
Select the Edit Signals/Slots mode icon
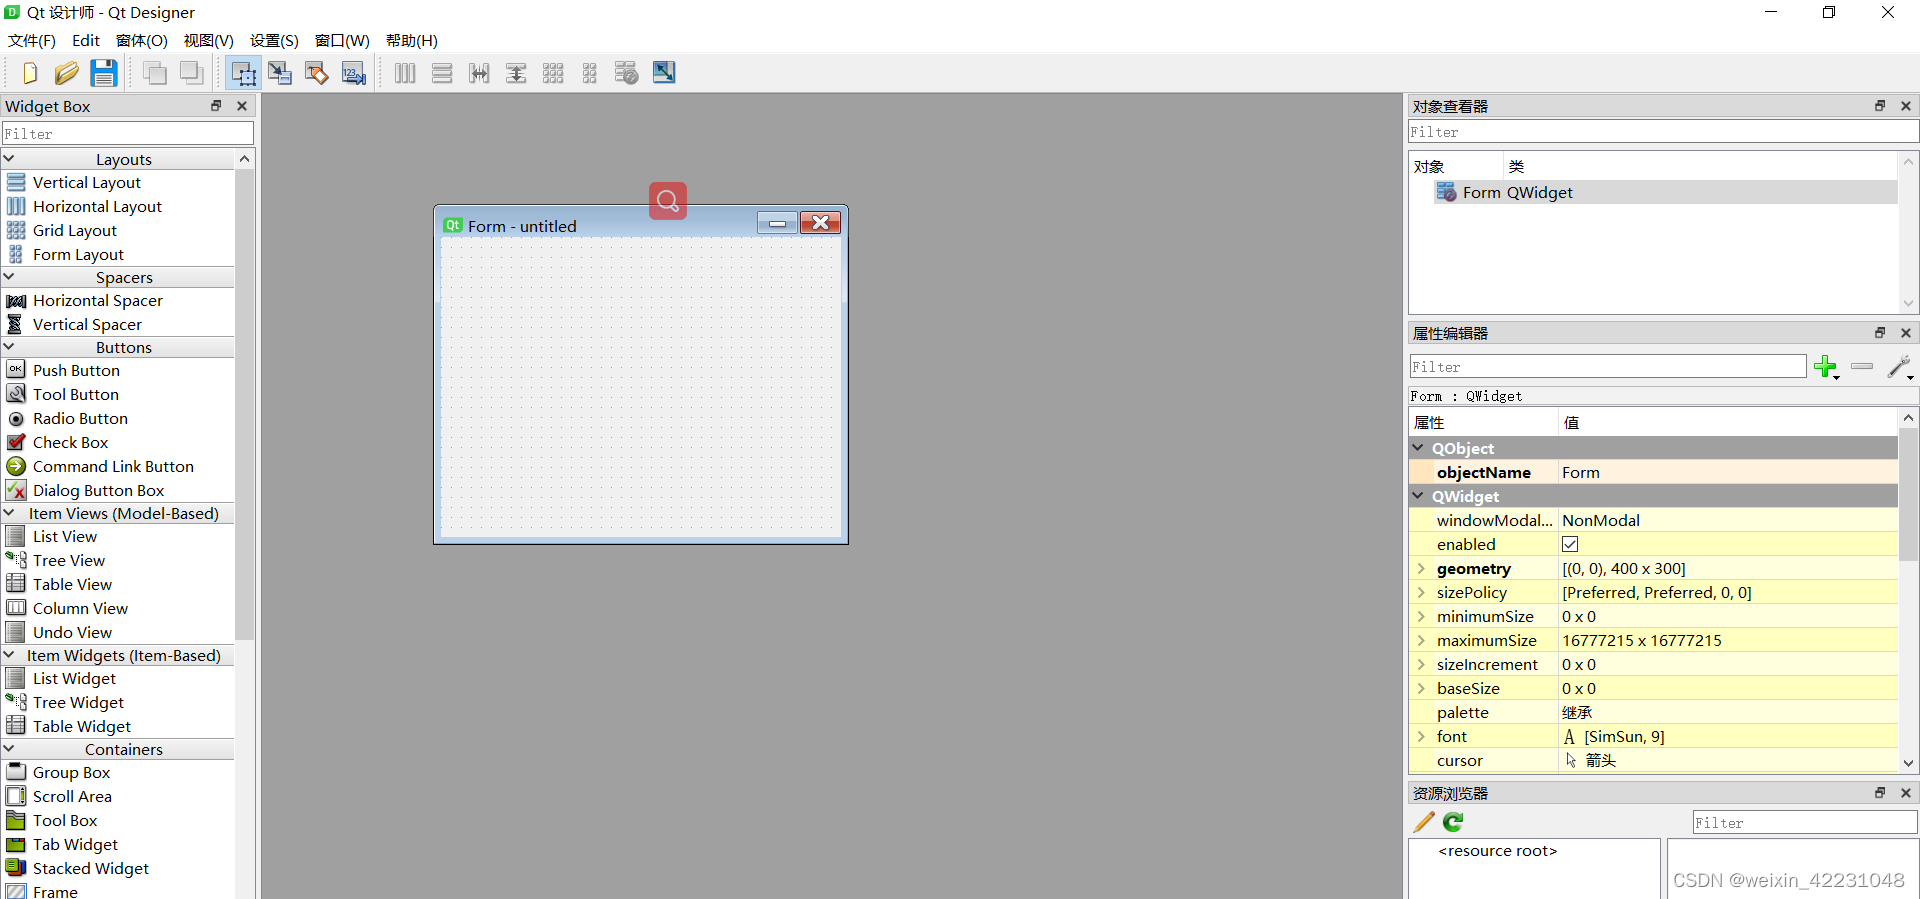(280, 73)
